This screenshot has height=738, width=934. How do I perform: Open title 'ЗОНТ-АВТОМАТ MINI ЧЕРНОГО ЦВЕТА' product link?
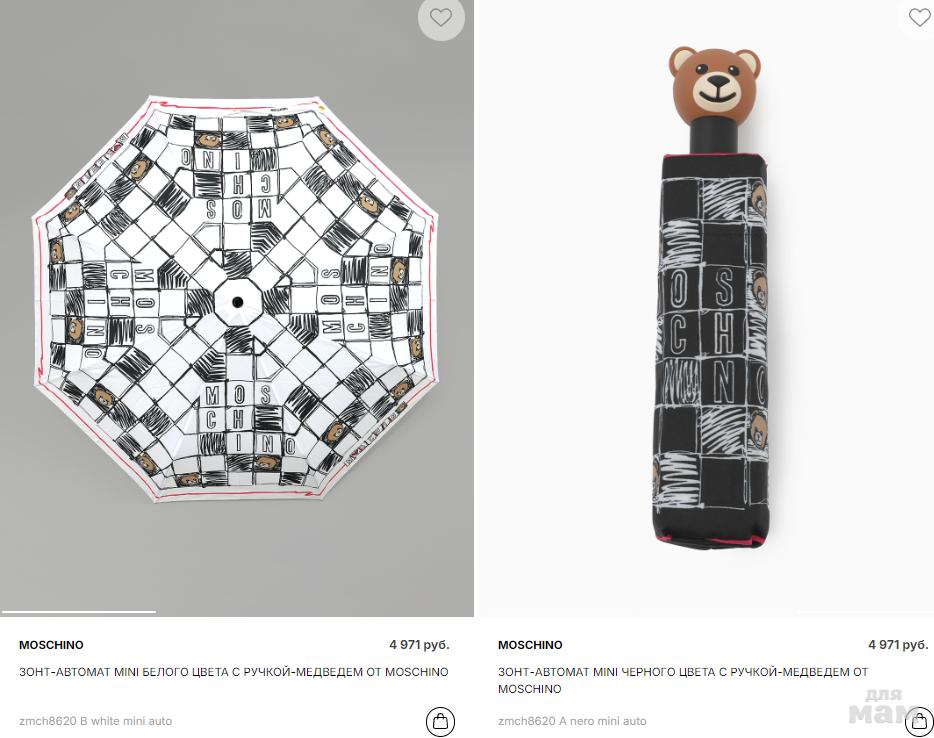pos(683,680)
